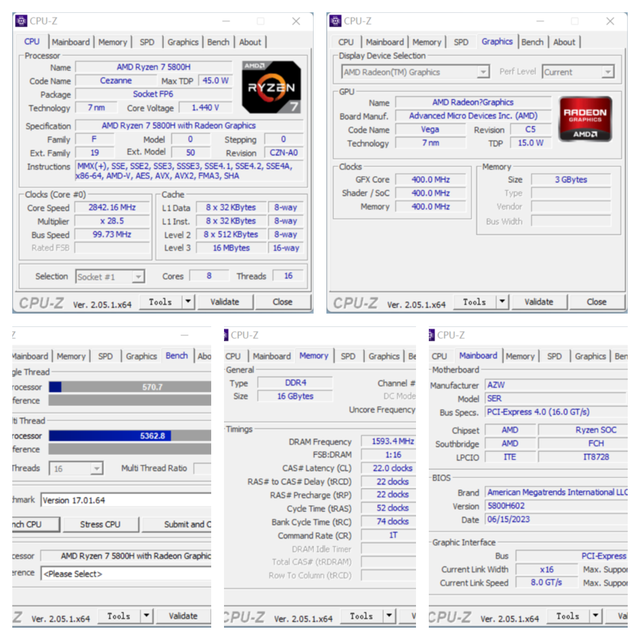Screen dimensions: 640x640
Task: Open Tools dropdown arrow in Bench window
Action: (147, 616)
